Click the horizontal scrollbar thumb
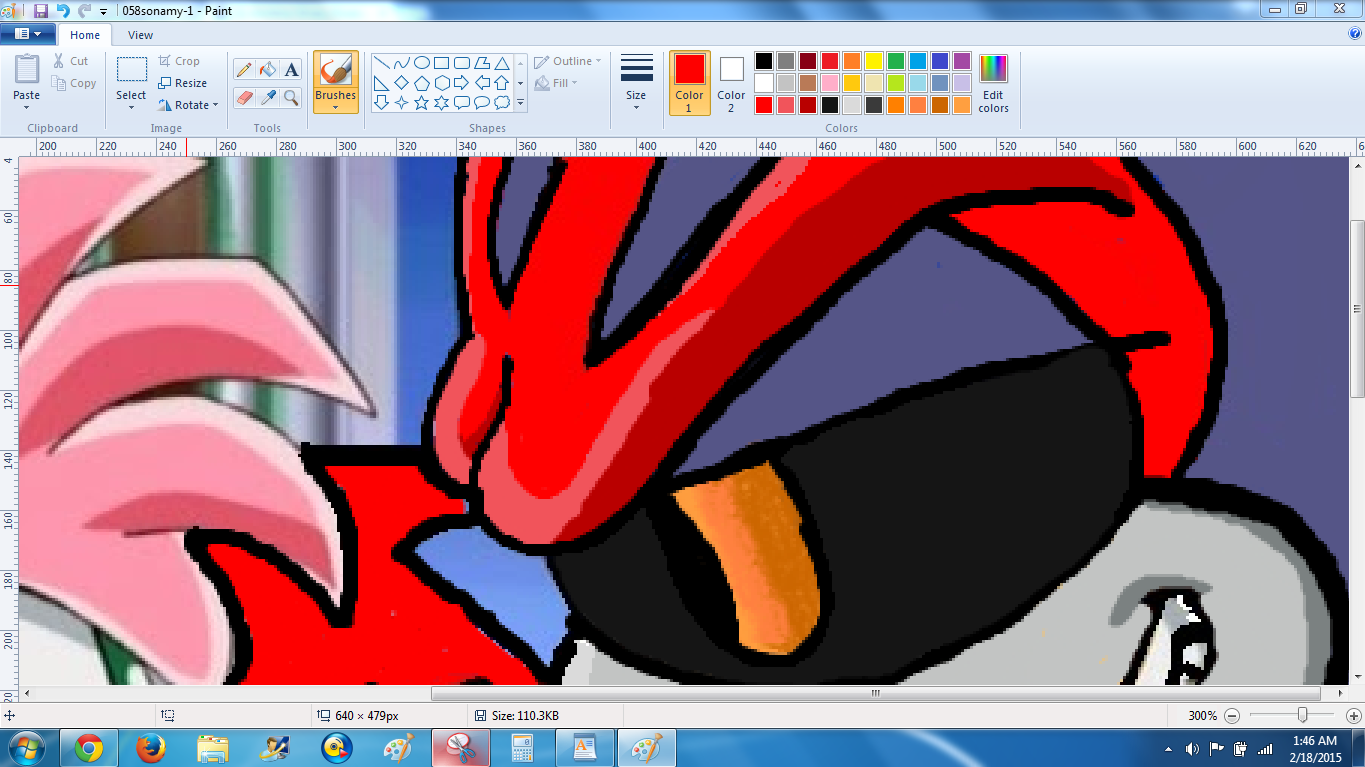The image size is (1365, 767). [x=876, y=693]
